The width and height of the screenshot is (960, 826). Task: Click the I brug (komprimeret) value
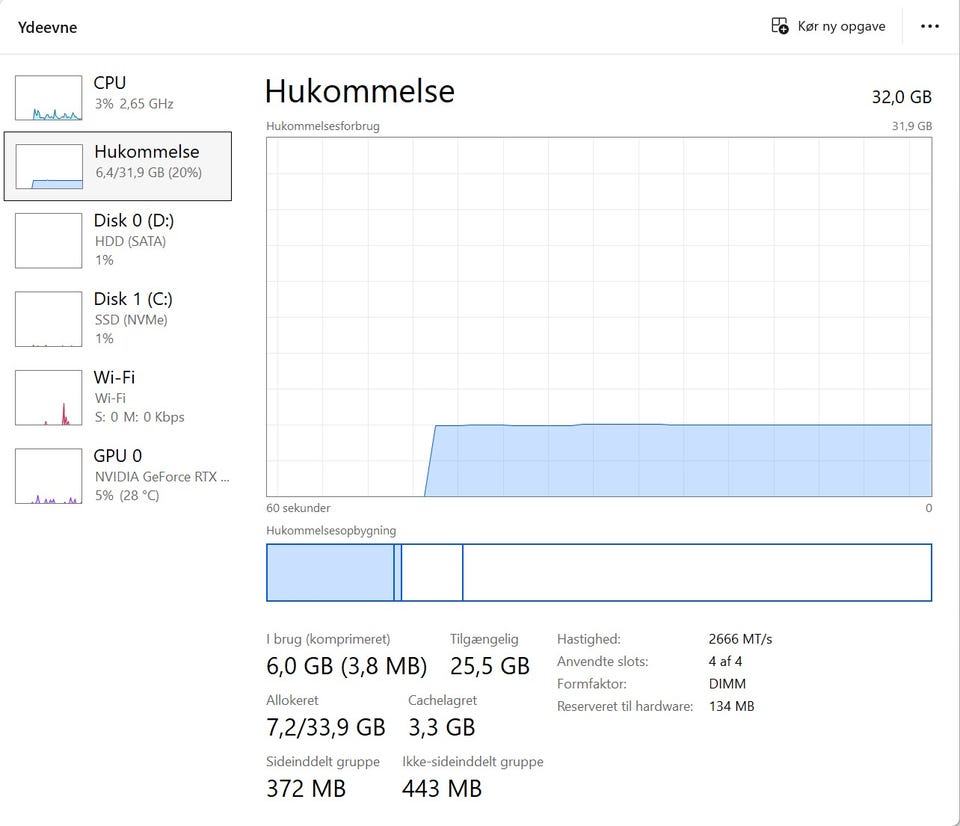click(346, 666)
